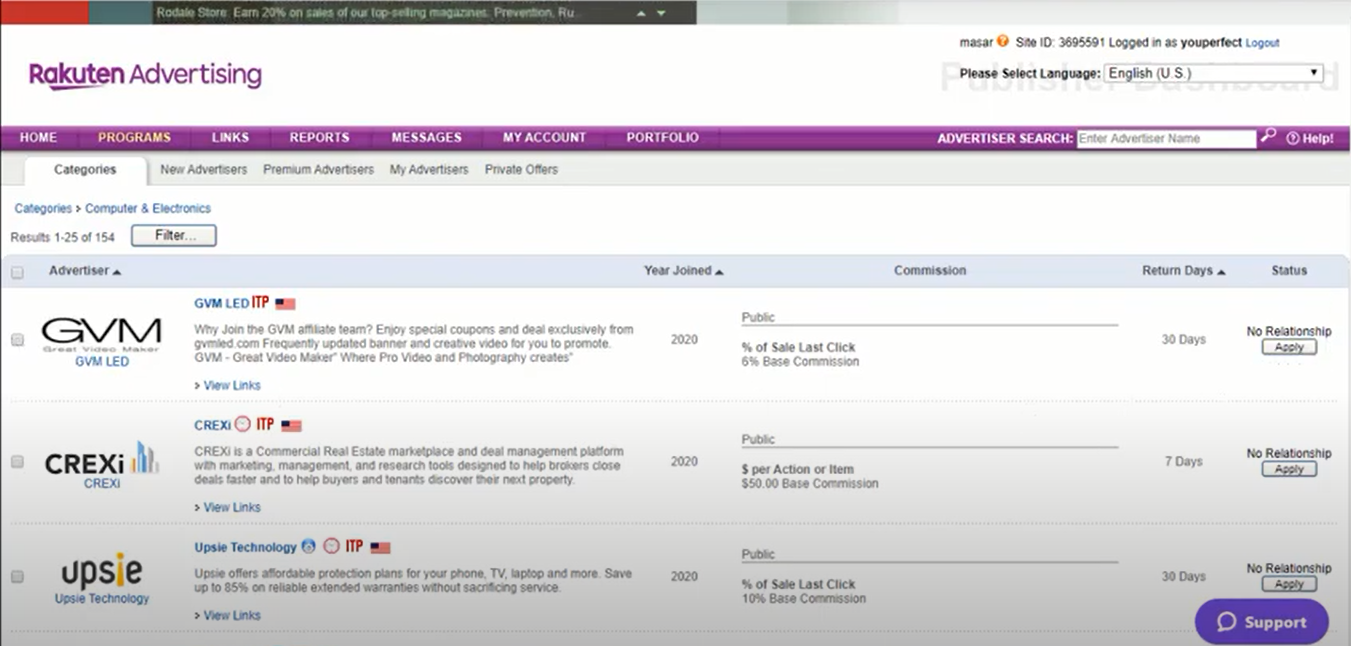Viewport: 1351px width, 646px height.
Task: Click the ITP icon beside GVM LED
Action: [261, 303]
